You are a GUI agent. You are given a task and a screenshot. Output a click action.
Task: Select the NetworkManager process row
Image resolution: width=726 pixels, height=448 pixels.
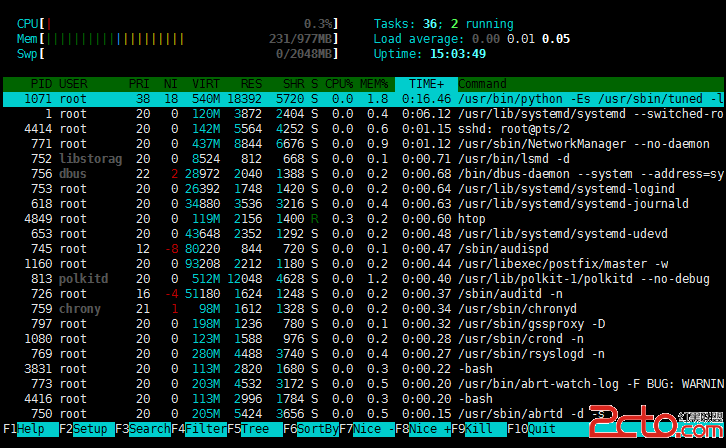coord(363,144)
